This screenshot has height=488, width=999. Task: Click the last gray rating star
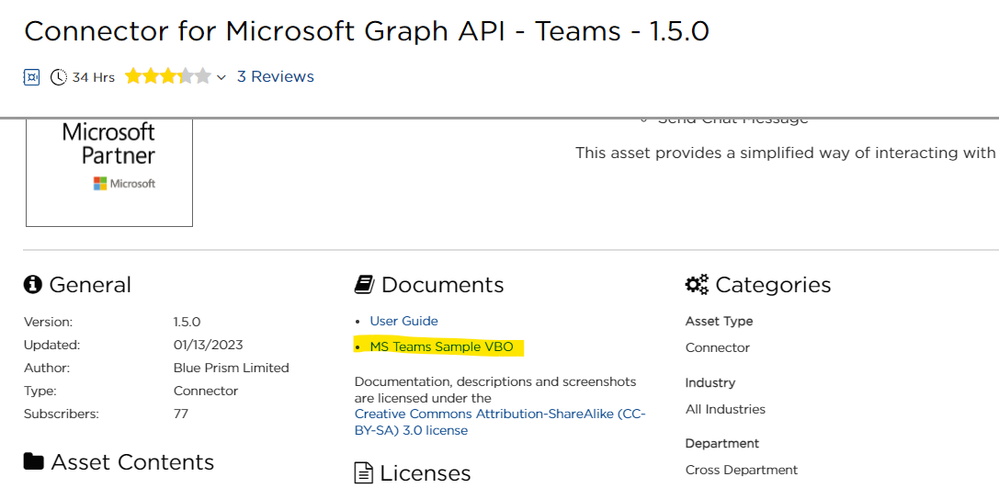203,76
